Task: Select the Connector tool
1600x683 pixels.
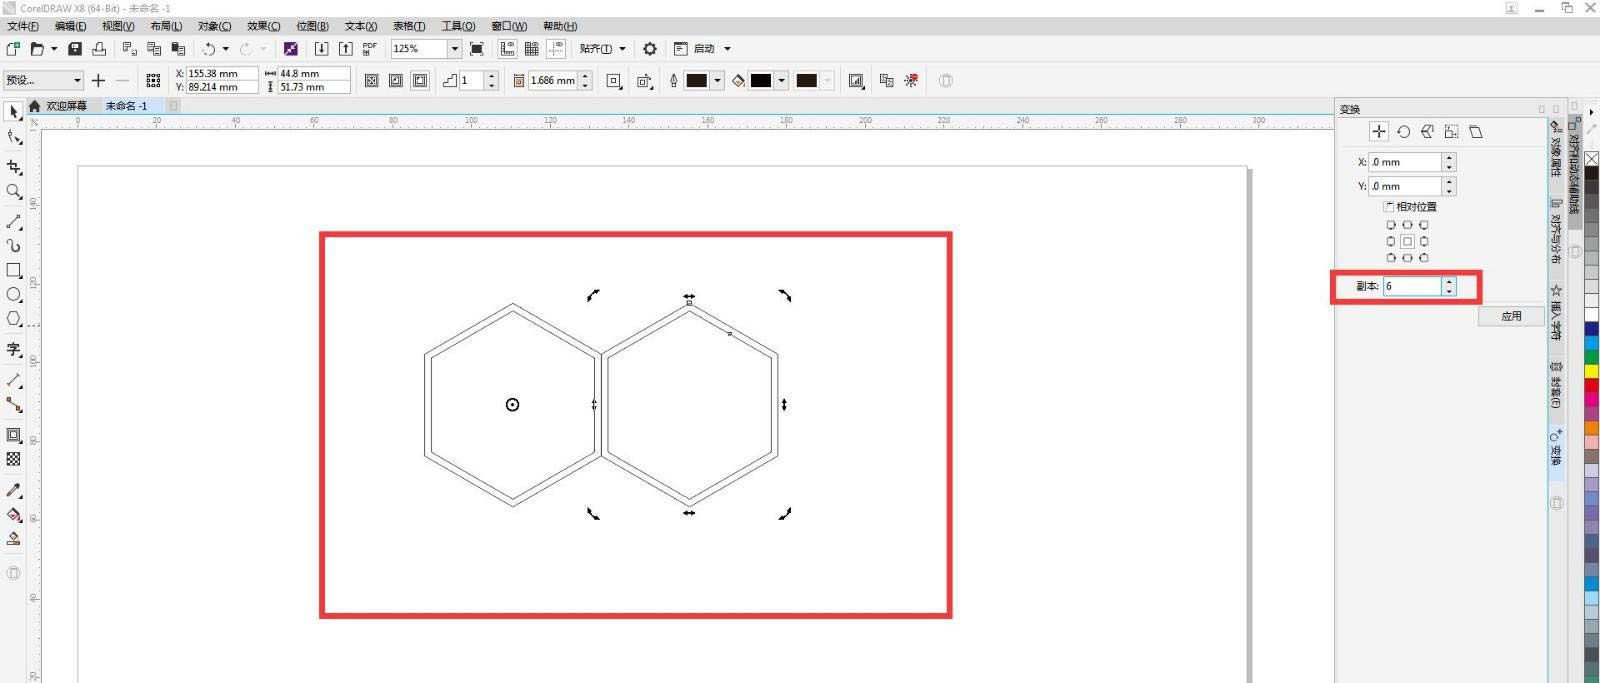Action: (14, 405)
